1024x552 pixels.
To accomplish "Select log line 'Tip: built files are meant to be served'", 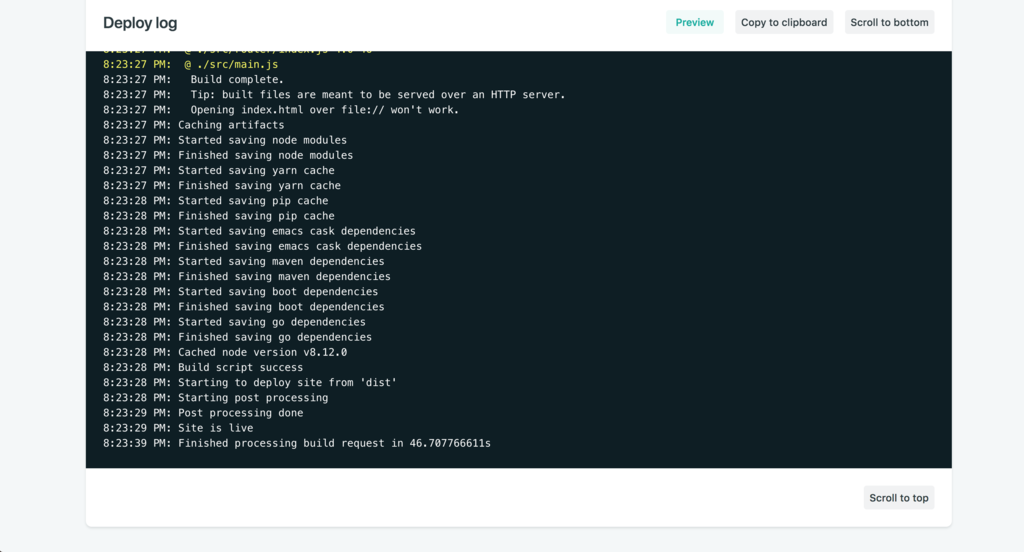I will click(334, 95).
